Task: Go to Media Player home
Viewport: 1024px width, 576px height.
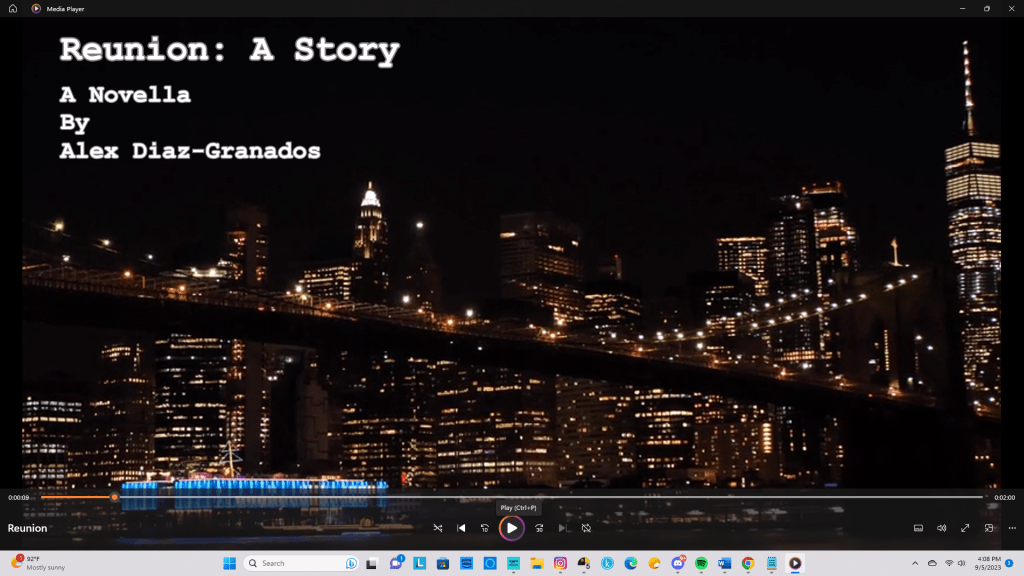Action: point(13,8)
